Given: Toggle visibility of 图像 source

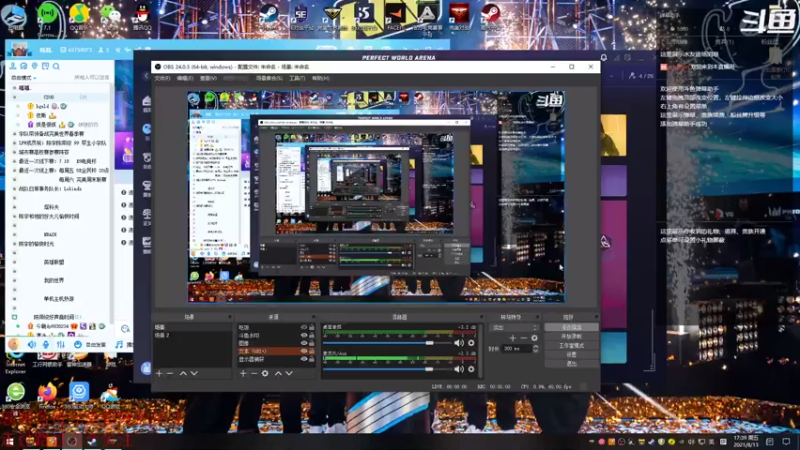Looking at the screenshot, I should (x=304, y=343).
